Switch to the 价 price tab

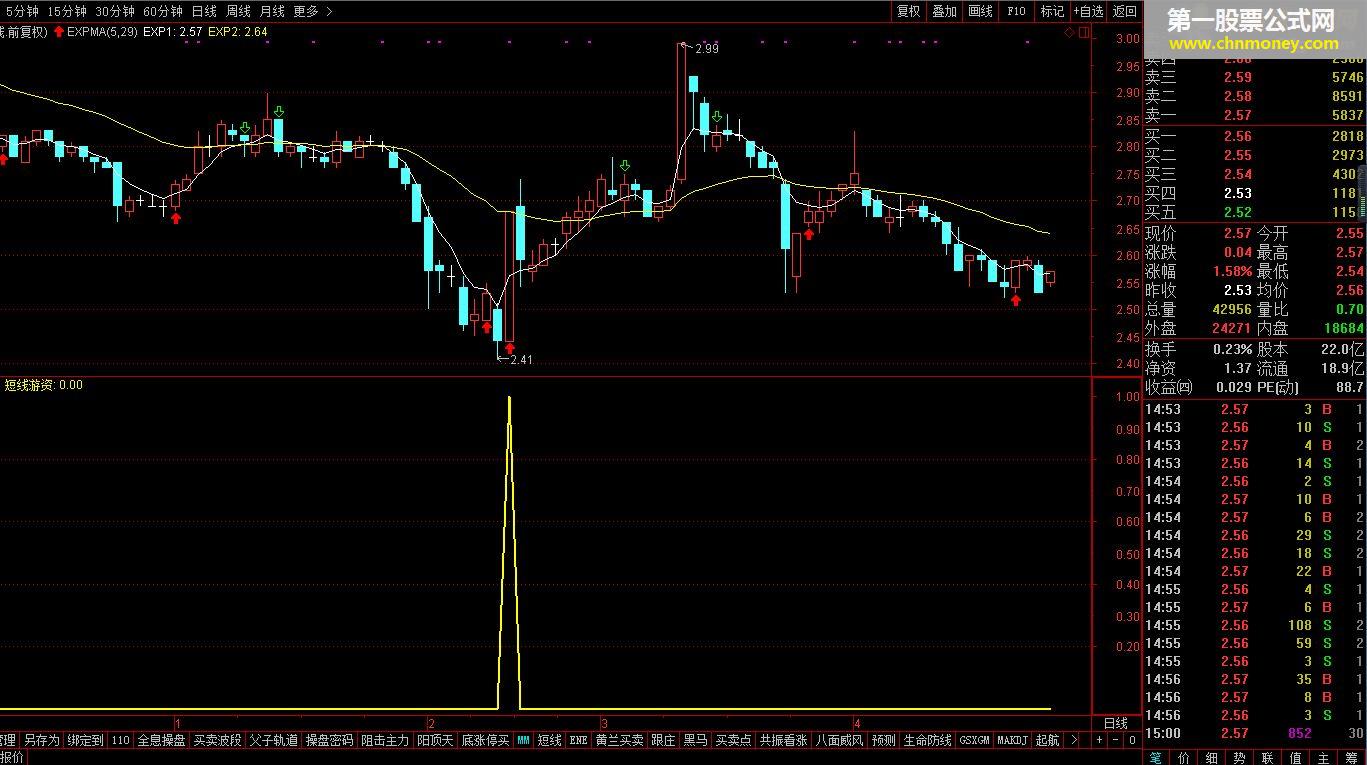coord(1184,758)
